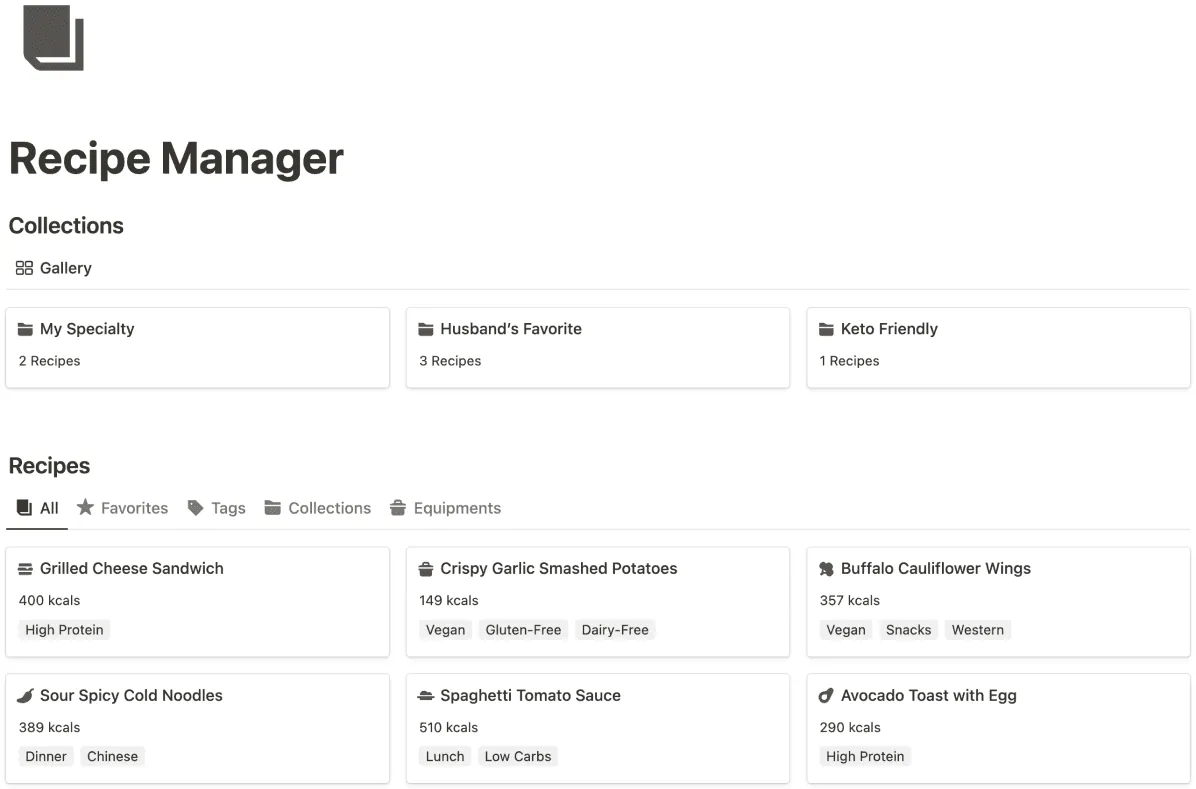Click the Western tag
The width and height of the screenshot is (1196, 789).
(x=978, y=630)
